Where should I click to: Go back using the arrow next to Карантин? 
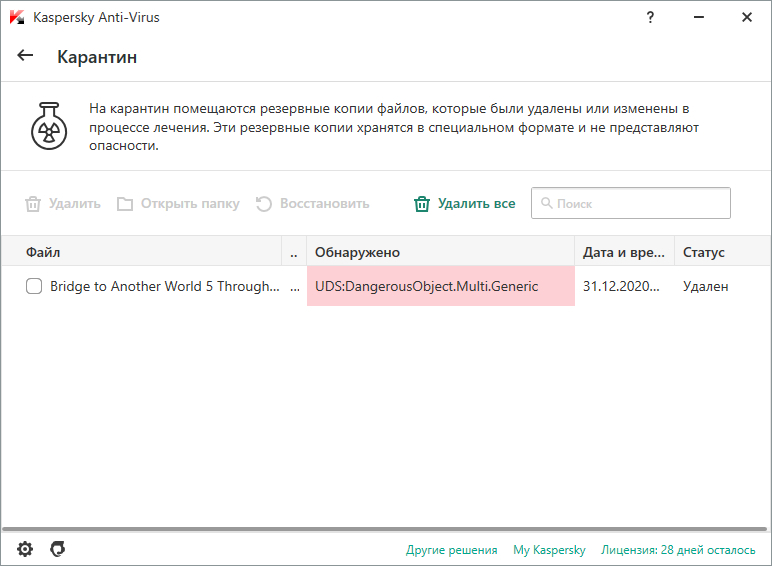[25, 56]
